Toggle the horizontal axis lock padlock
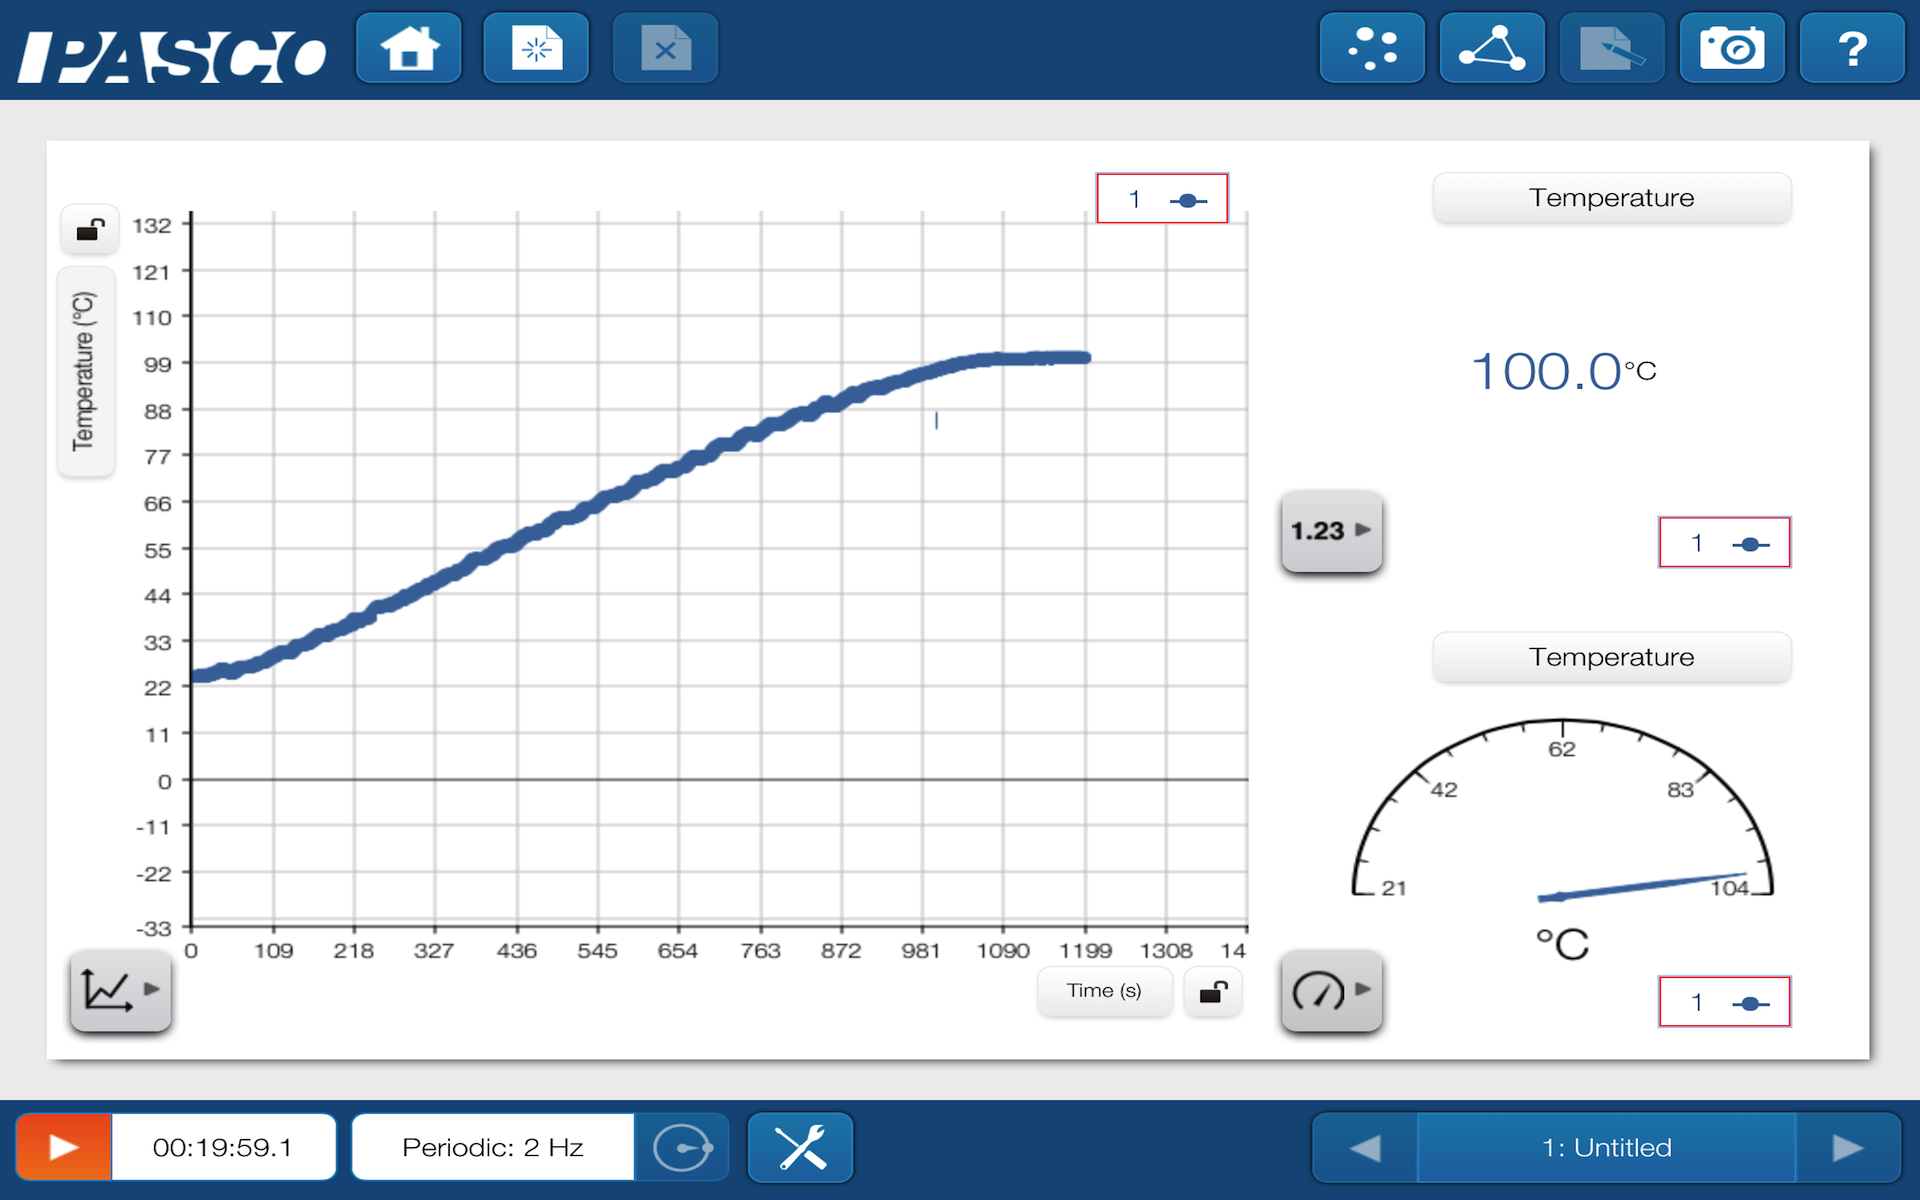1920x1200 pixels. (1212, 991)
